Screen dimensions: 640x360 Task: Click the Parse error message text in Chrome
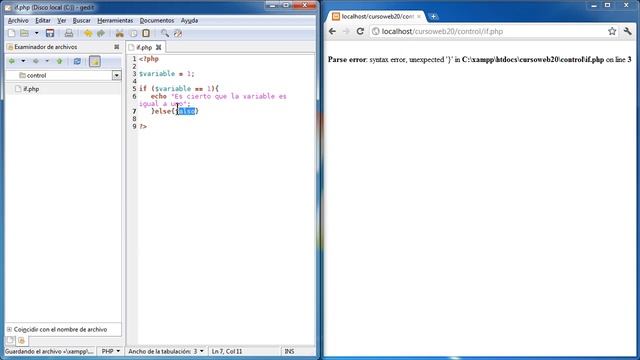[480, 60]
